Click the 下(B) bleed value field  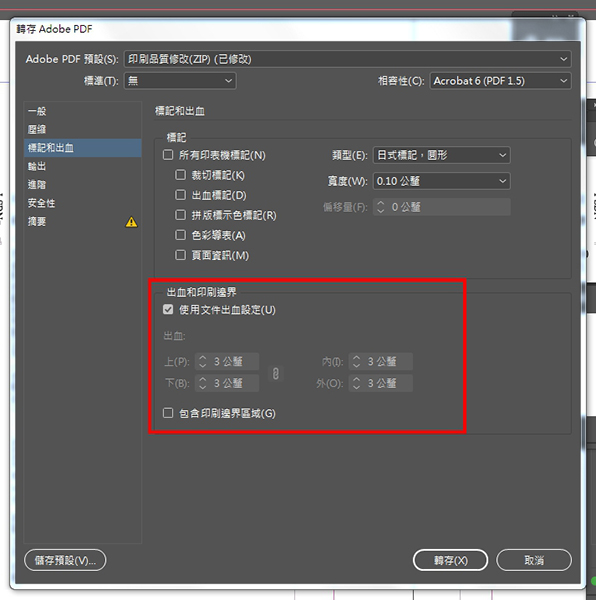coord(227,383)
